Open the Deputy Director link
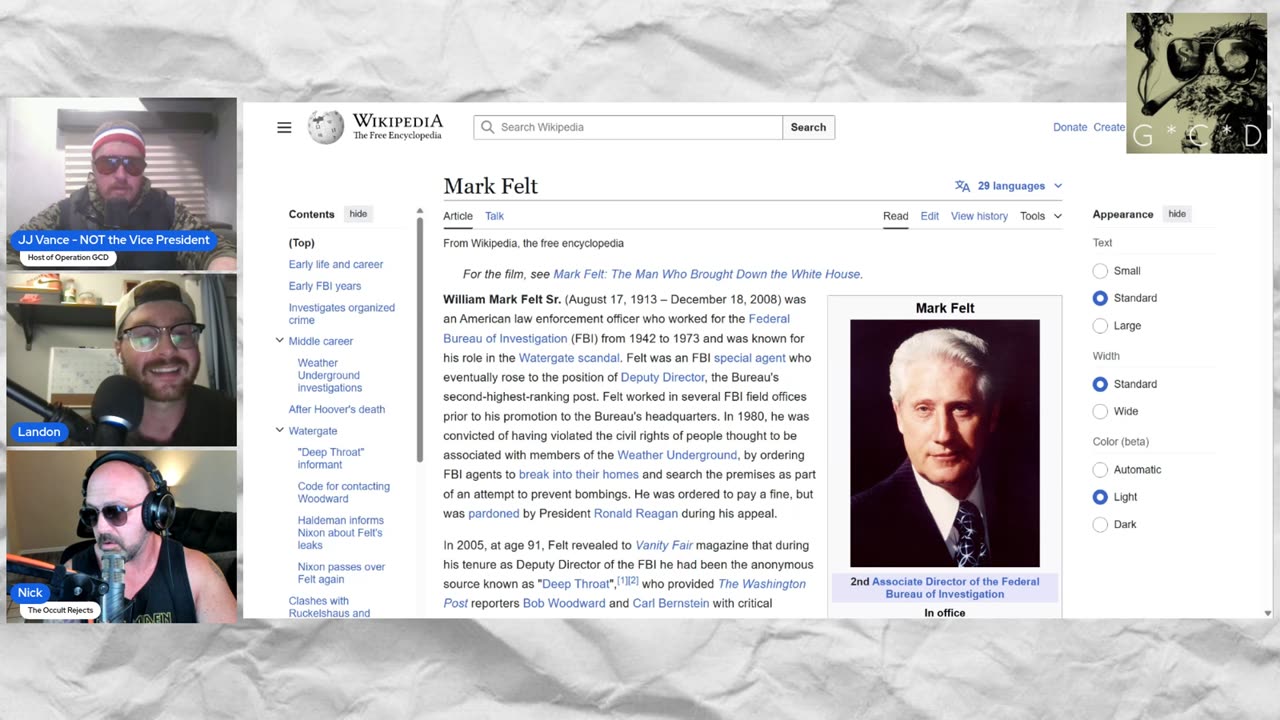The image size is (1280, 720). coord(663,377)
